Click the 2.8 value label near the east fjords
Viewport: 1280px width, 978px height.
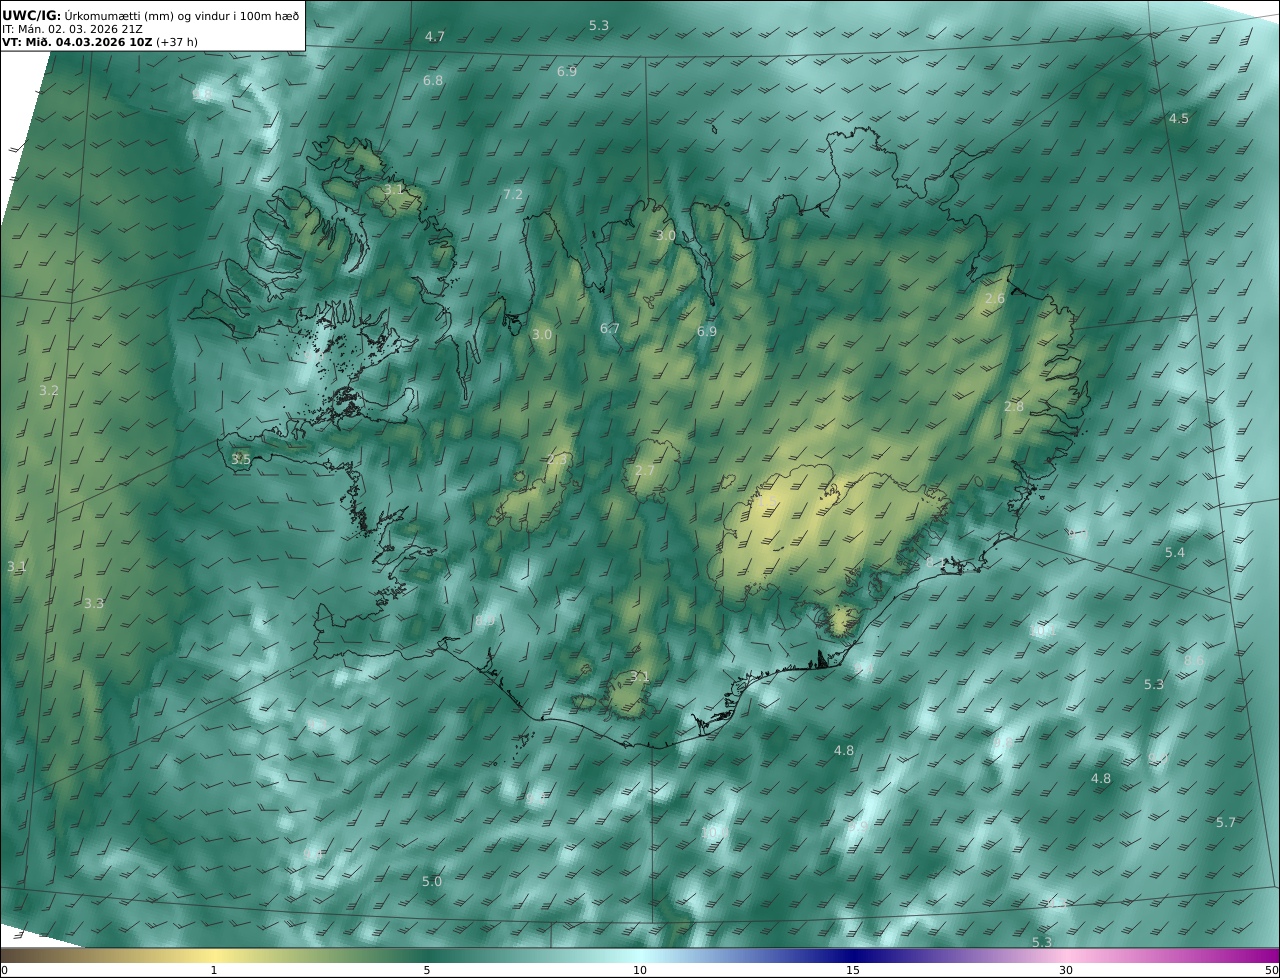point(1014,407)
